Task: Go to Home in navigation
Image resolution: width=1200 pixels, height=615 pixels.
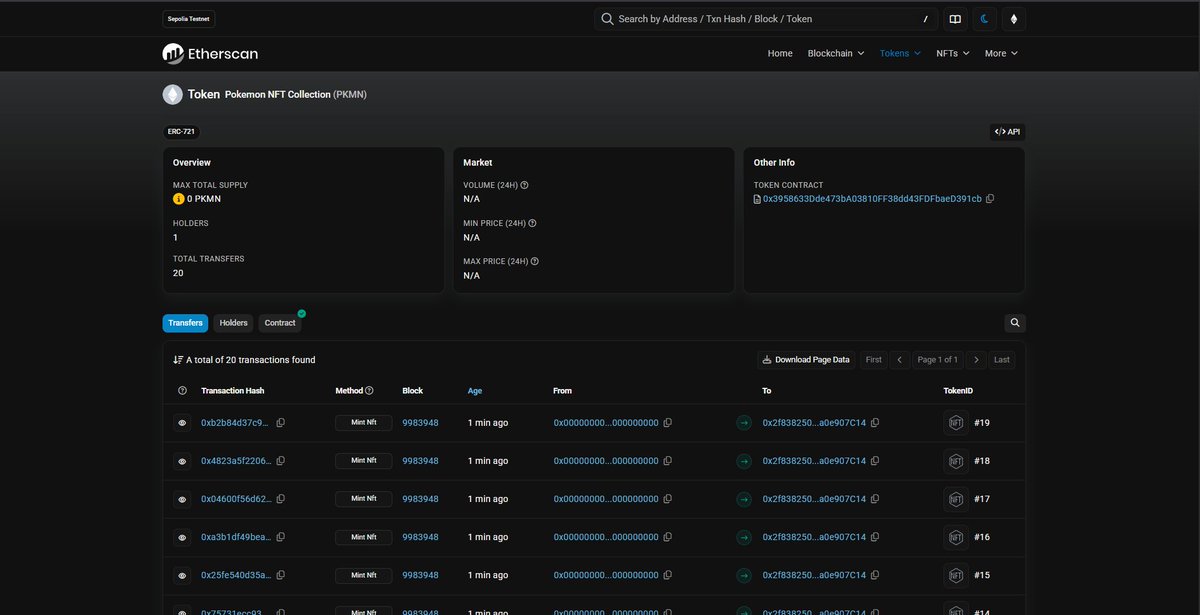Action: (x=780, y=53)
